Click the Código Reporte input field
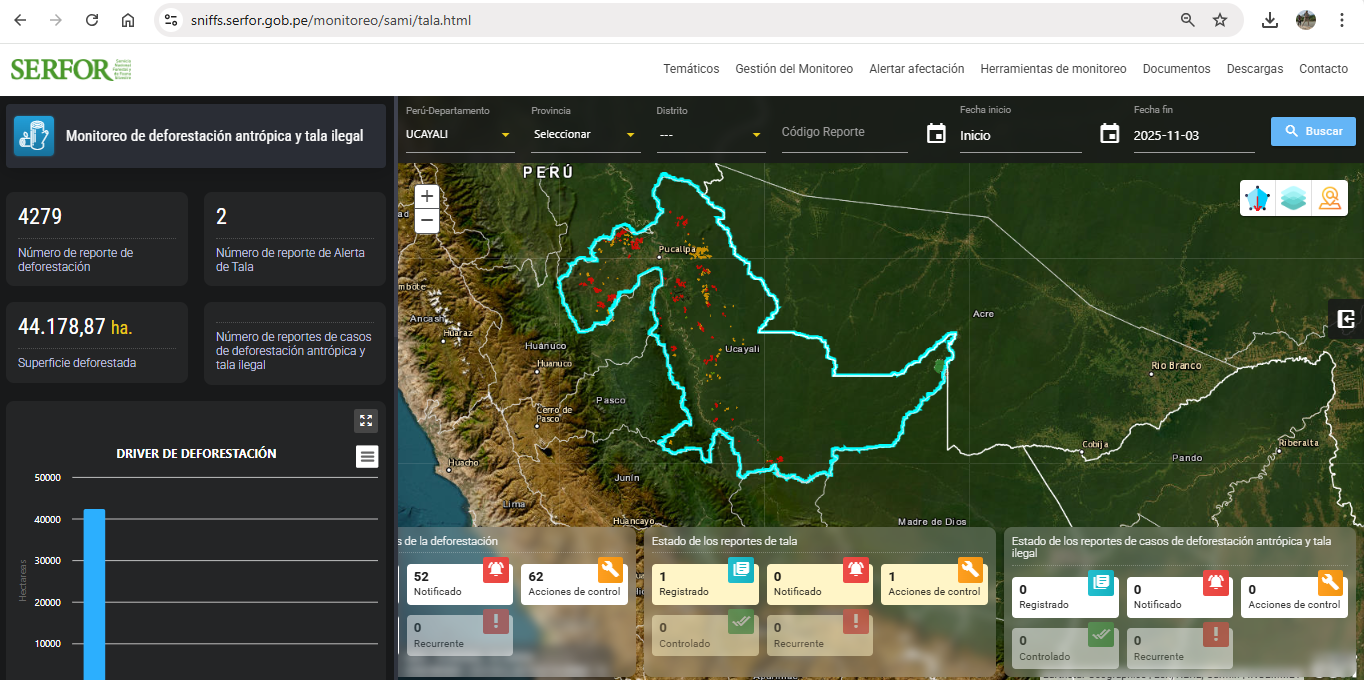This screenshot has width=1364, height=680. coord(844,133)
